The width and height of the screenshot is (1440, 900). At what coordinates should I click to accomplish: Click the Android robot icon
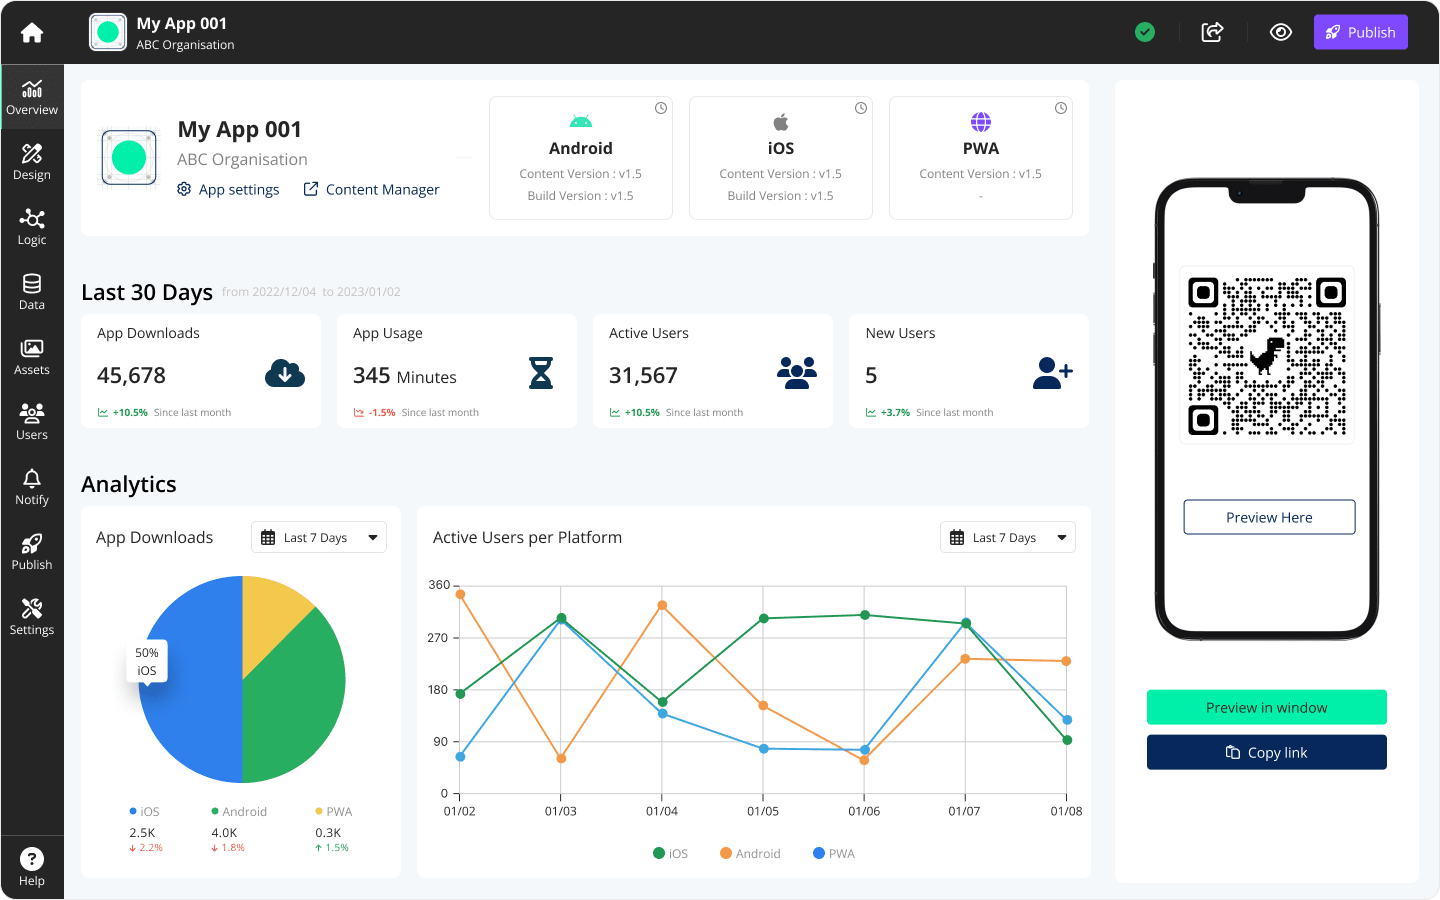tap(581, 122)
